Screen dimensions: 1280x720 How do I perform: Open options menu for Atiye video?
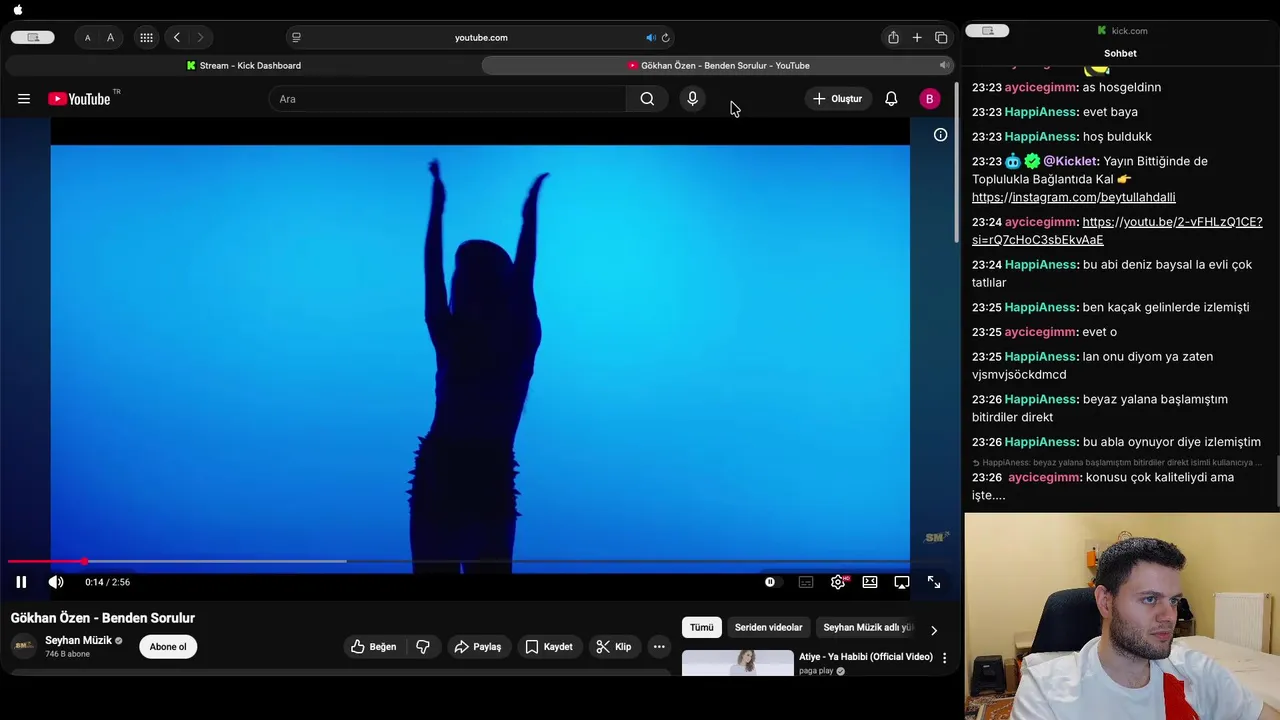pos(944,658)
